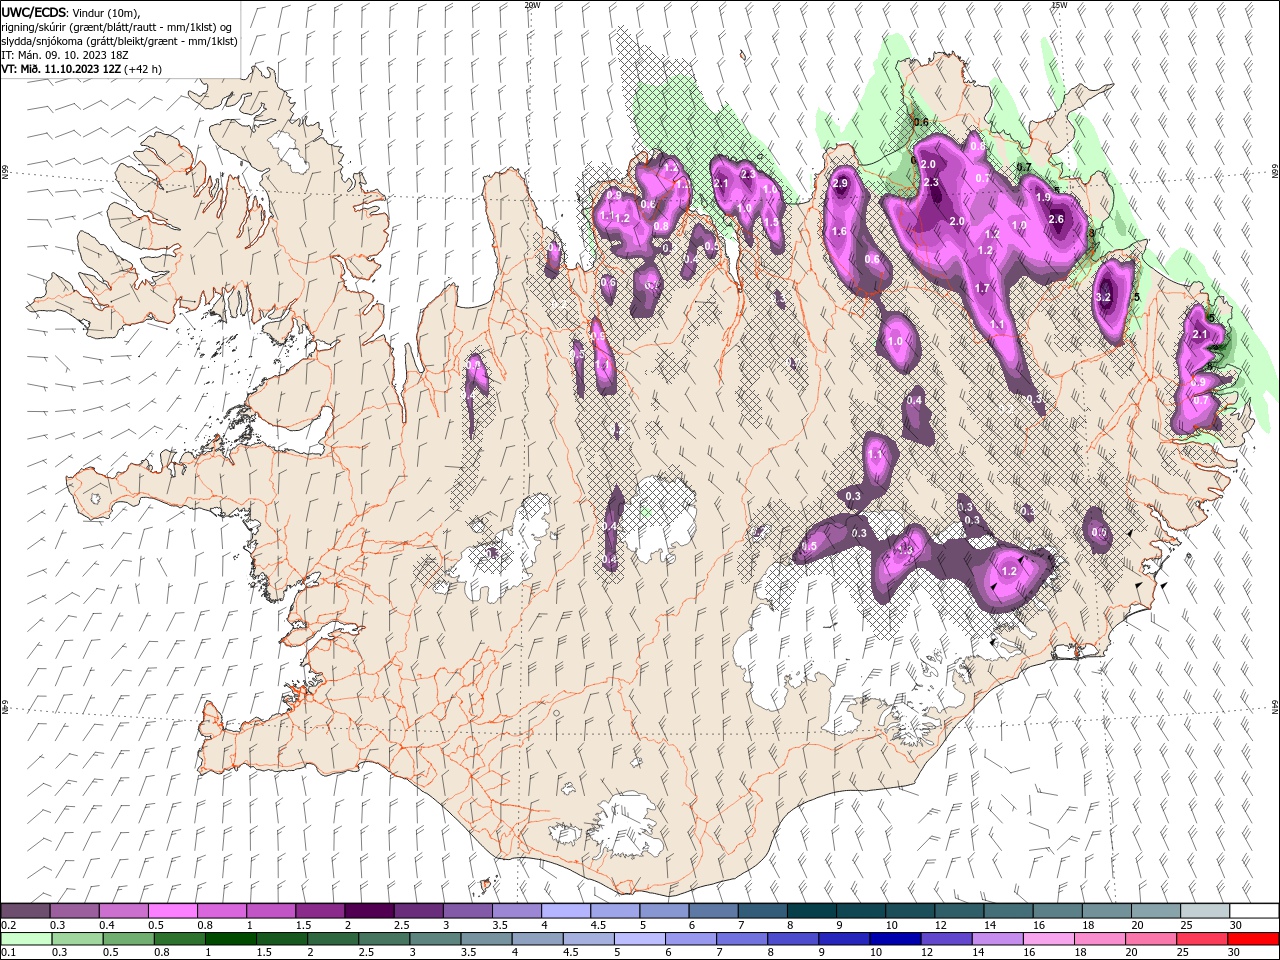1280x960 pixels.
Task: Click the '20W' longitude label
Action: pos(532,4)
